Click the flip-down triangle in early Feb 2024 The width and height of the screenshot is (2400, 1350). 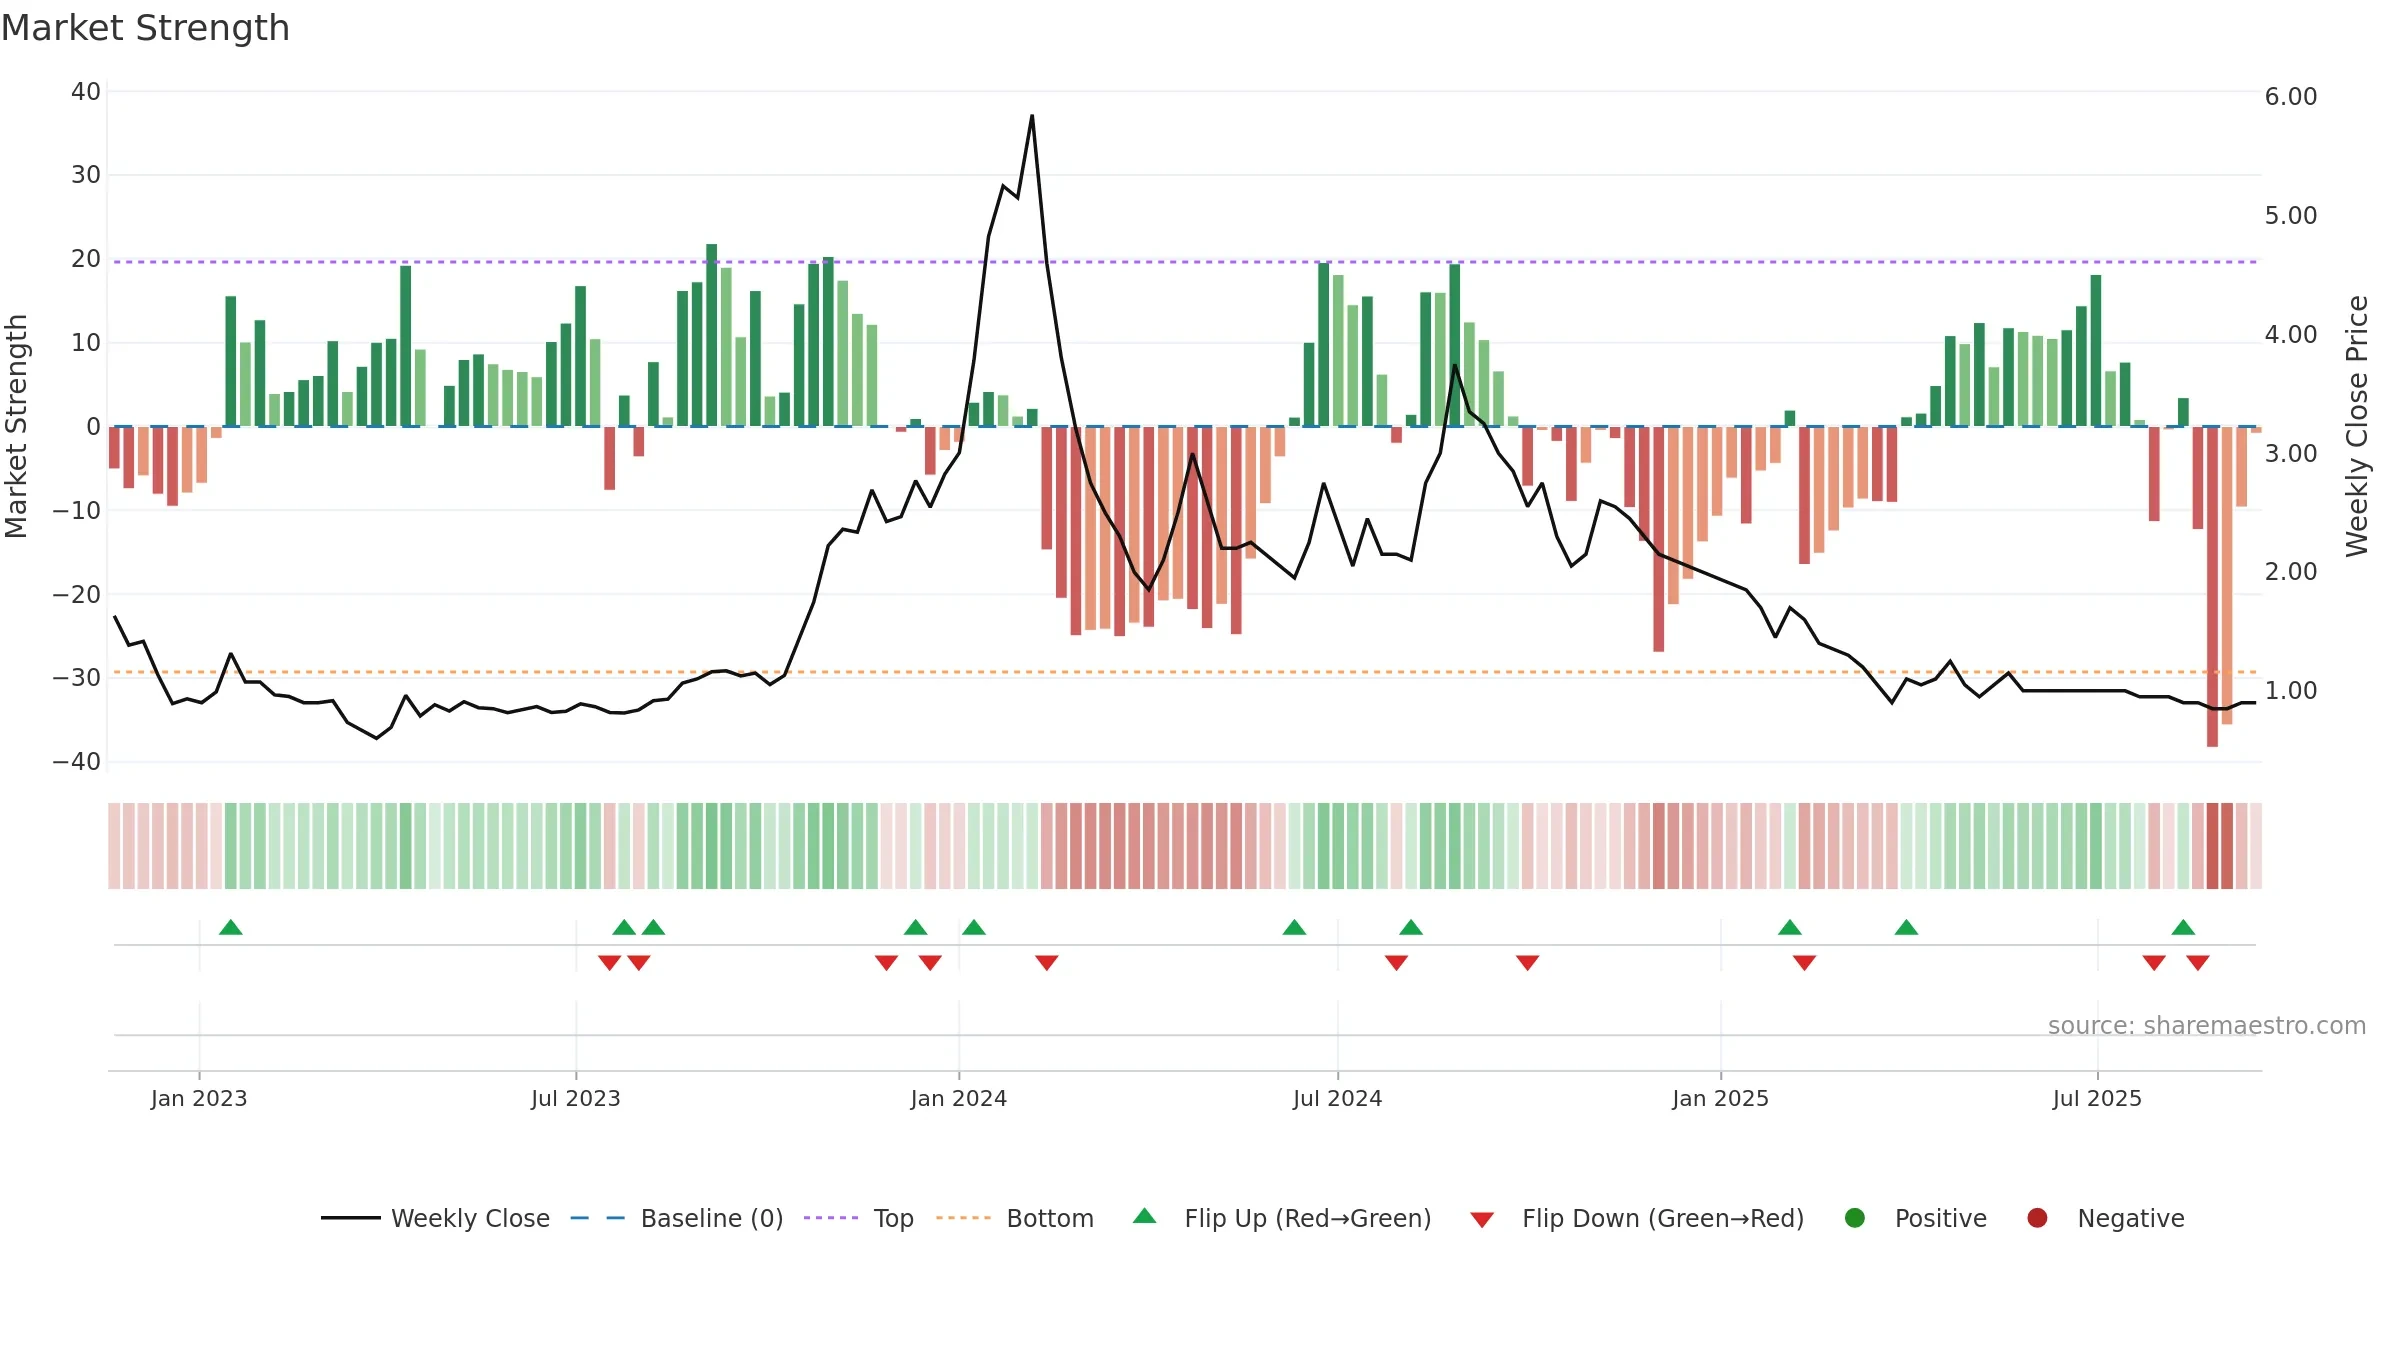[x=1047, y=962]
